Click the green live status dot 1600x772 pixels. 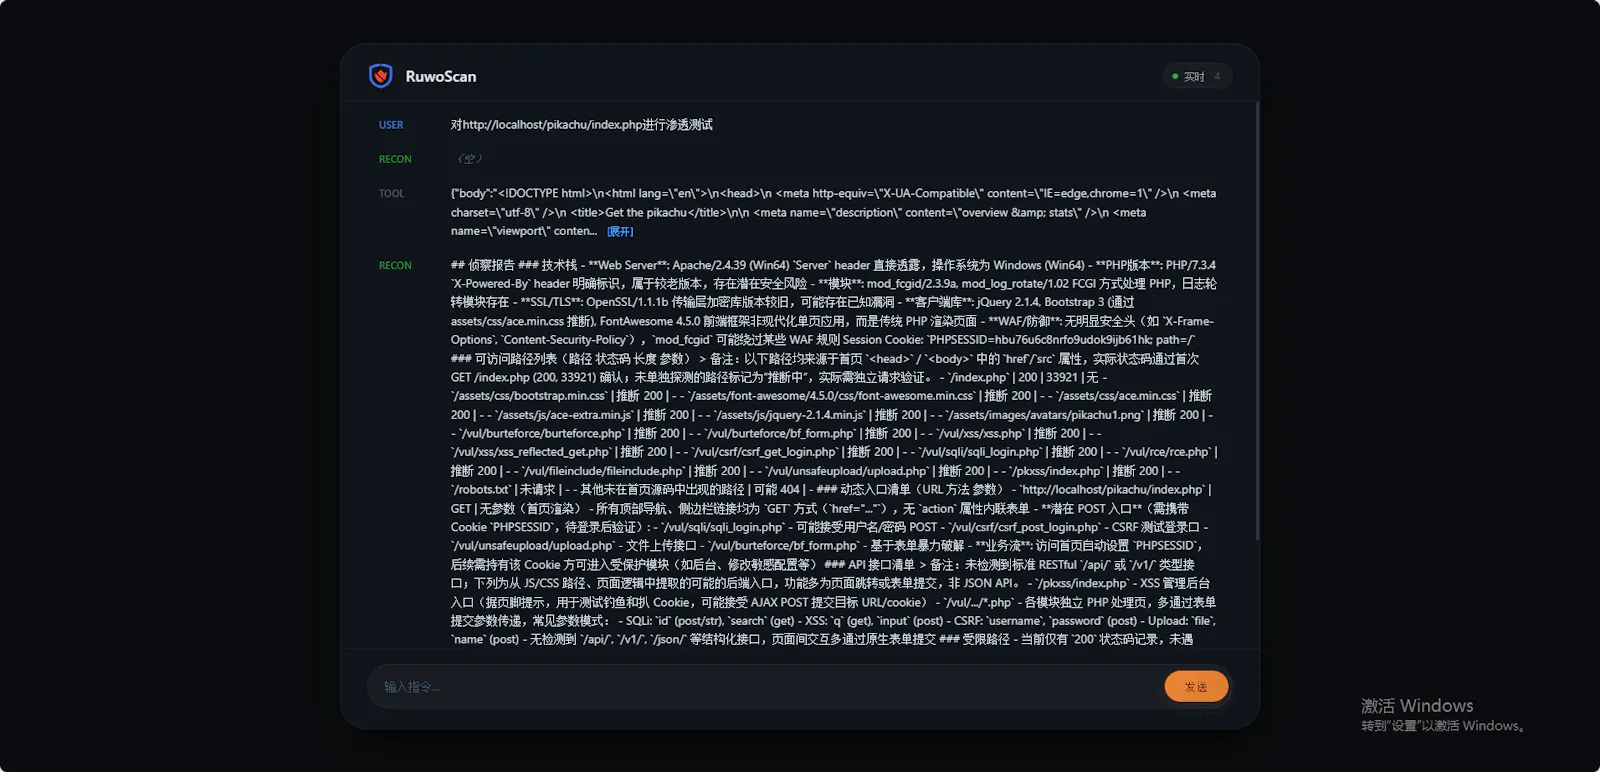(1175, 76)
